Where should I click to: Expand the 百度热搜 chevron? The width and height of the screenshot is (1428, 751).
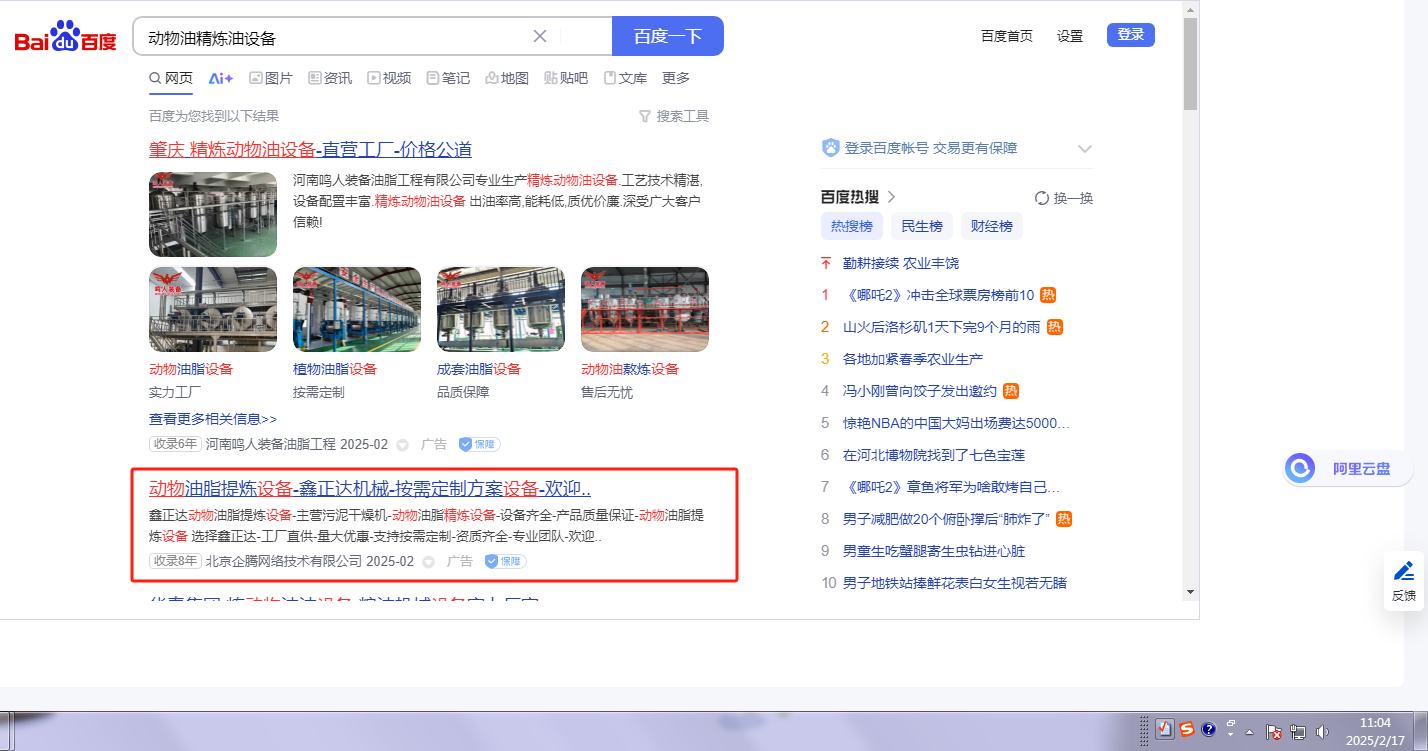tap(891, 197)
